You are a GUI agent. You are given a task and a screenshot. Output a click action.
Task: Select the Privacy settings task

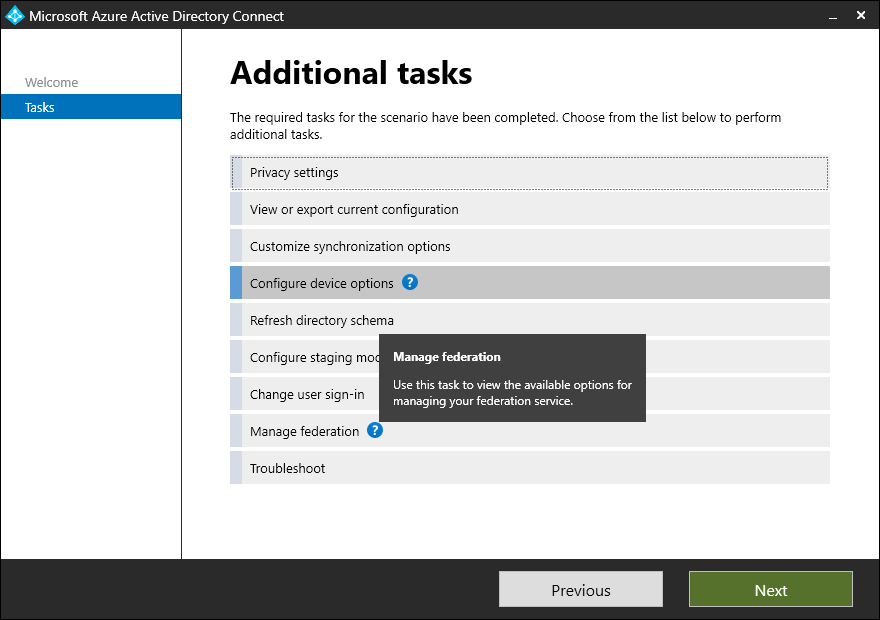[529, 172]
